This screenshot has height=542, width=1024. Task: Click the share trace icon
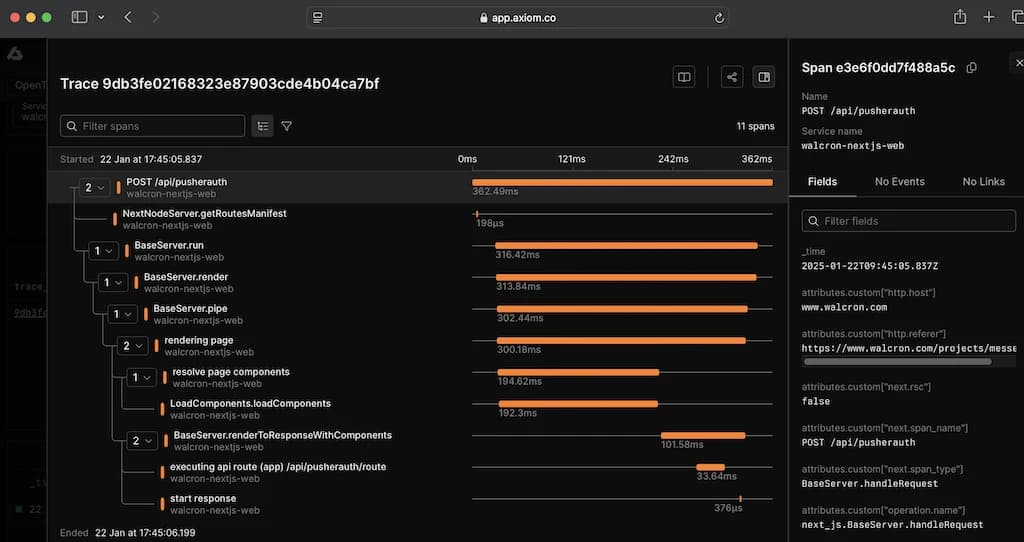click(732, 77)
